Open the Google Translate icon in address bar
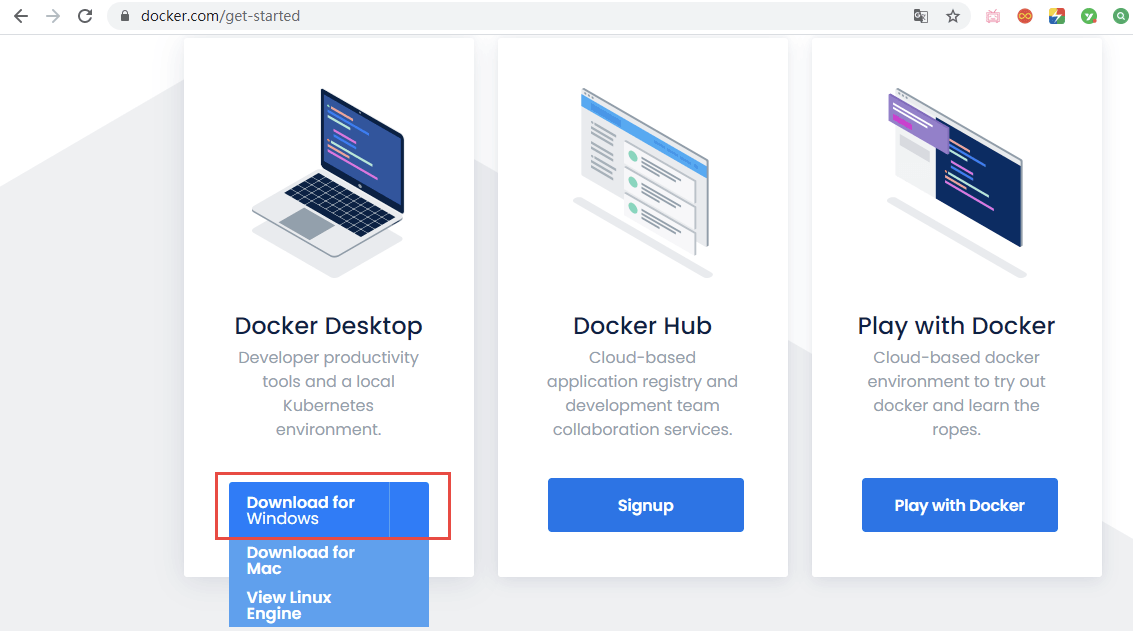The height and width of the screenshot is (631, 1133). click(x=920, y=16)
